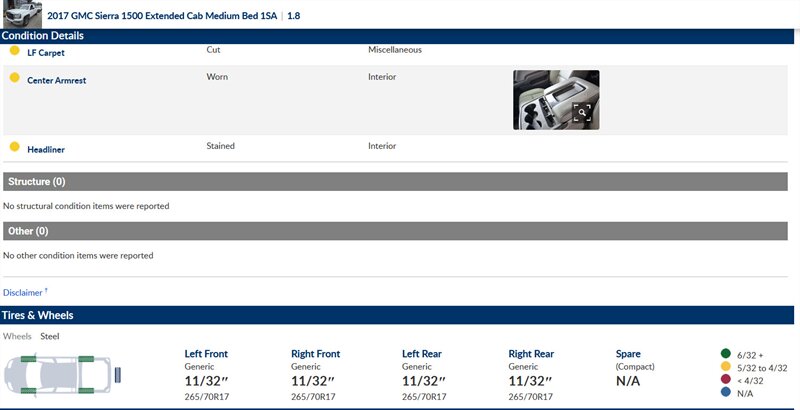The image size is (800, 410).
Task: Click the red < 4/32 legend dot
Action: click(725, 381)
